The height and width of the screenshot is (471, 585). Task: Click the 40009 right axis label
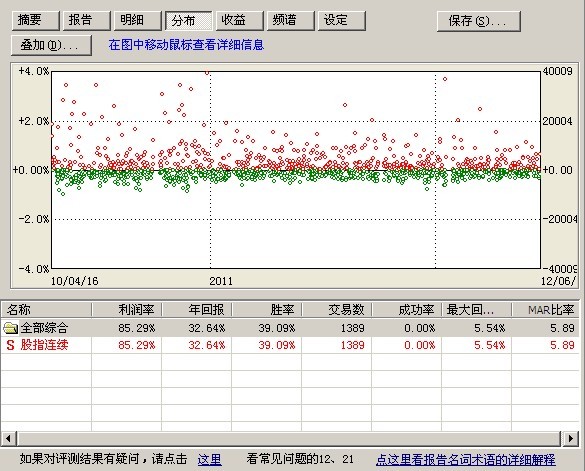click(557, 71)
